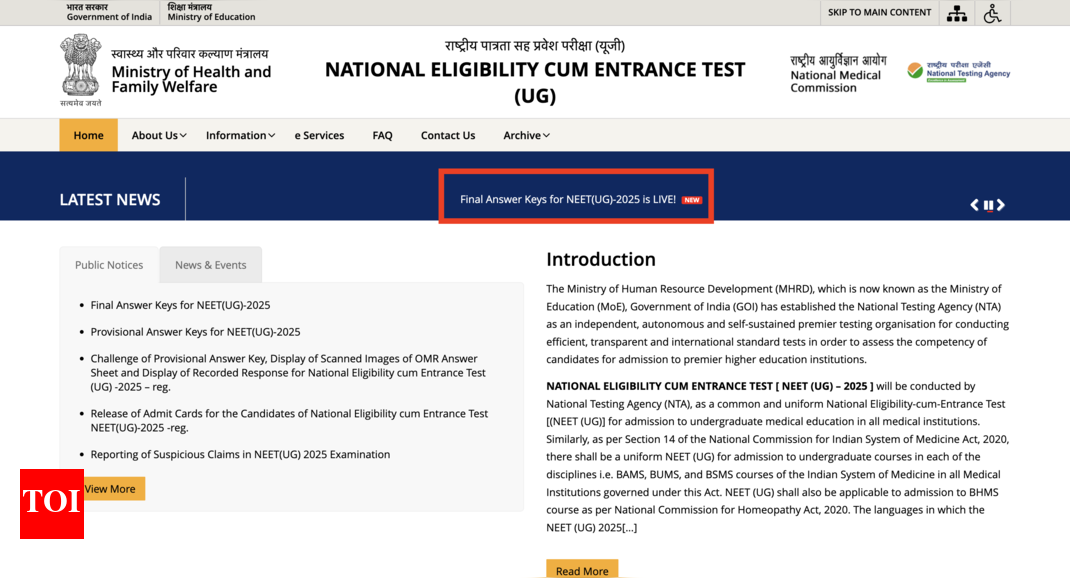This screenshot has width=1070, height=578.
Task: Click the Government of India emblem logo
Action: tap(80, 68)
